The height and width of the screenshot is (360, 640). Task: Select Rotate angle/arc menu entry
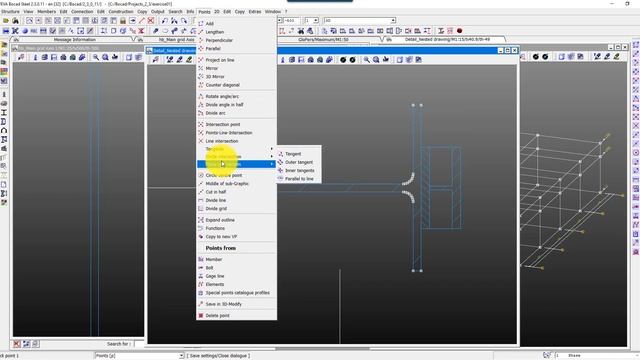(x=222, y=96)
